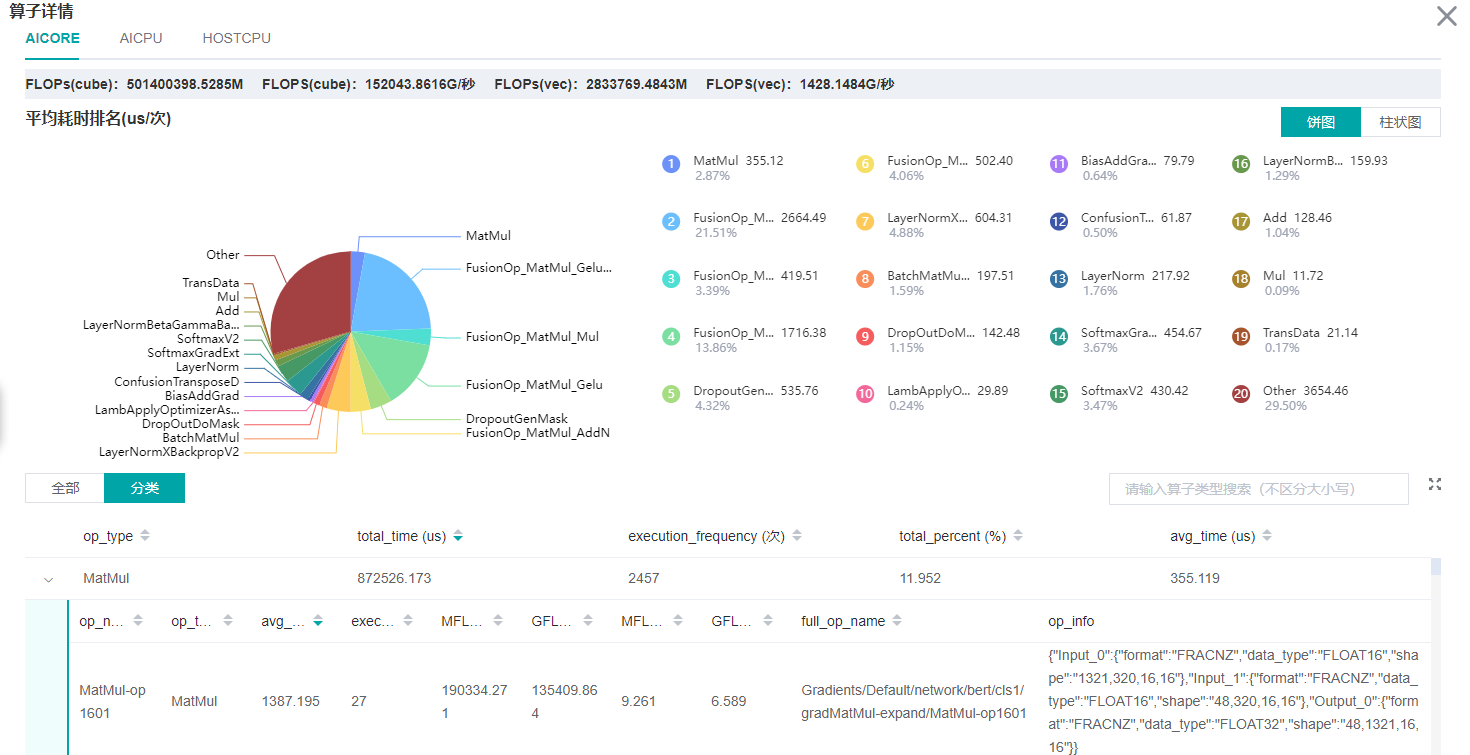Close the operator details panel

click(x=1446, y=16)
